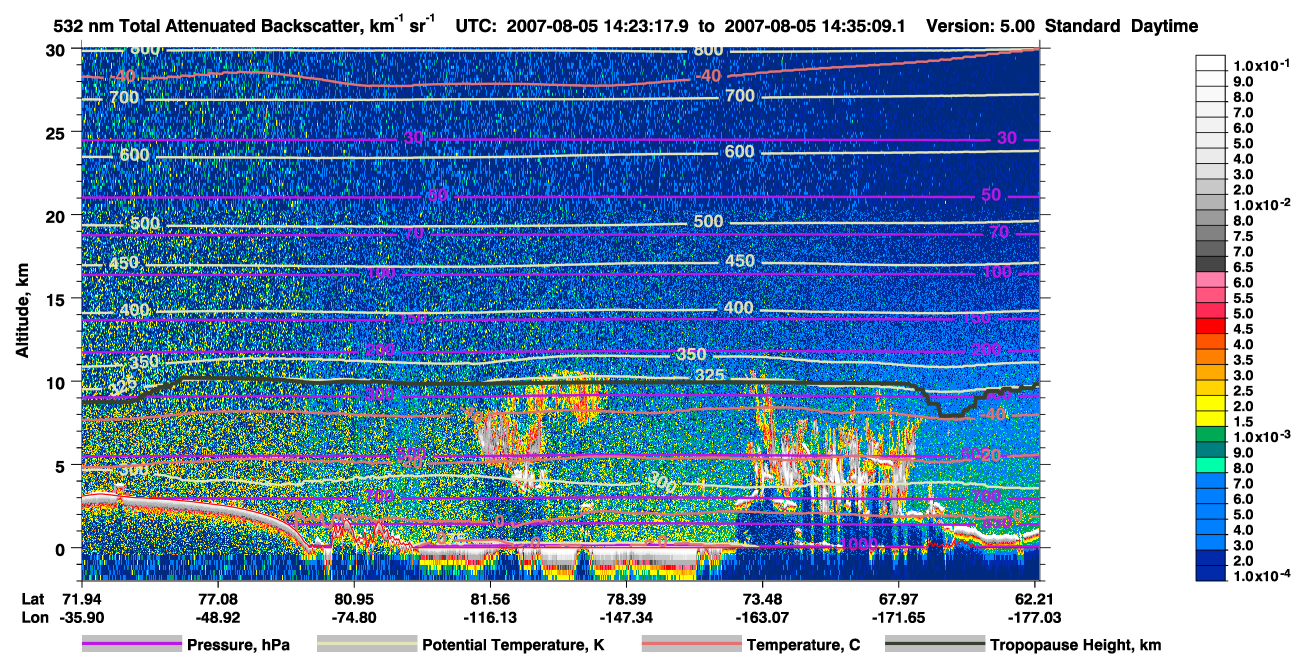Click the Potential Temperature legend line sample
This screenshot has width=1300, height=667.
click(x=366, y=645)
